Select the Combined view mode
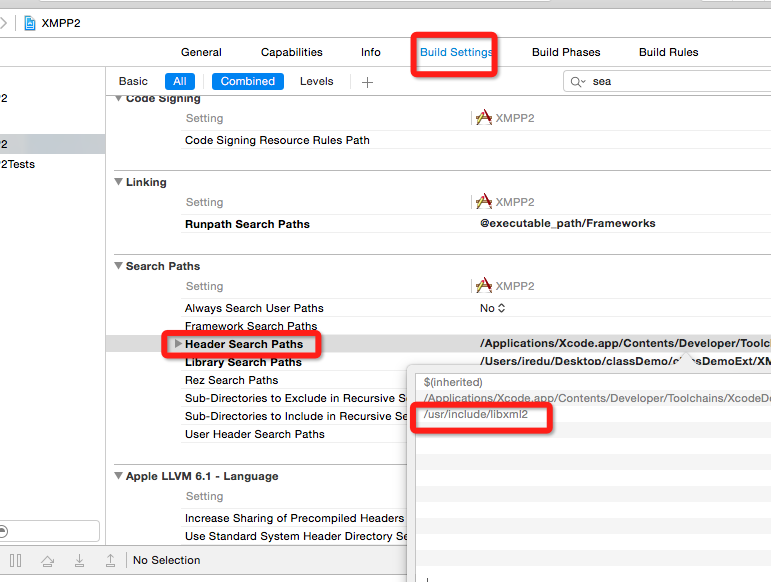This screenshot has width=771, height=582. click(247, 81)
